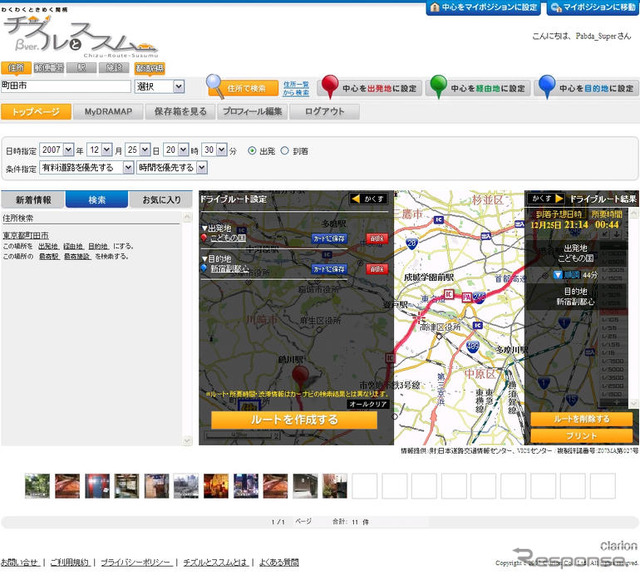Click 中心をマイポジションに設定 house button
Viewport: 640px width, 580px height.
pyautogui.click(x=483, y=7)
